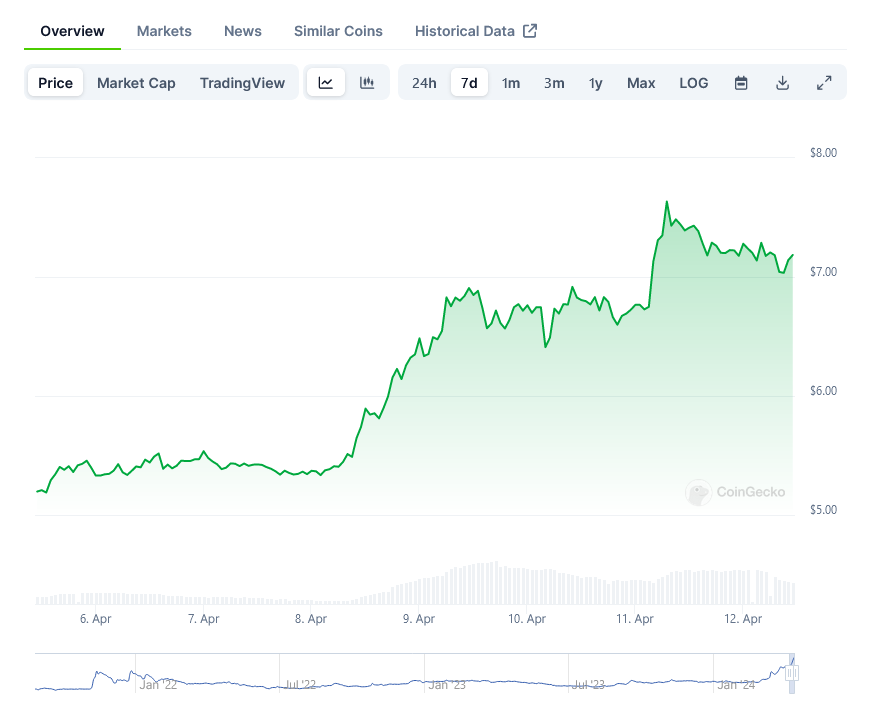Switch to line chart view icon

pyautogui.click(x=326, y=83)
